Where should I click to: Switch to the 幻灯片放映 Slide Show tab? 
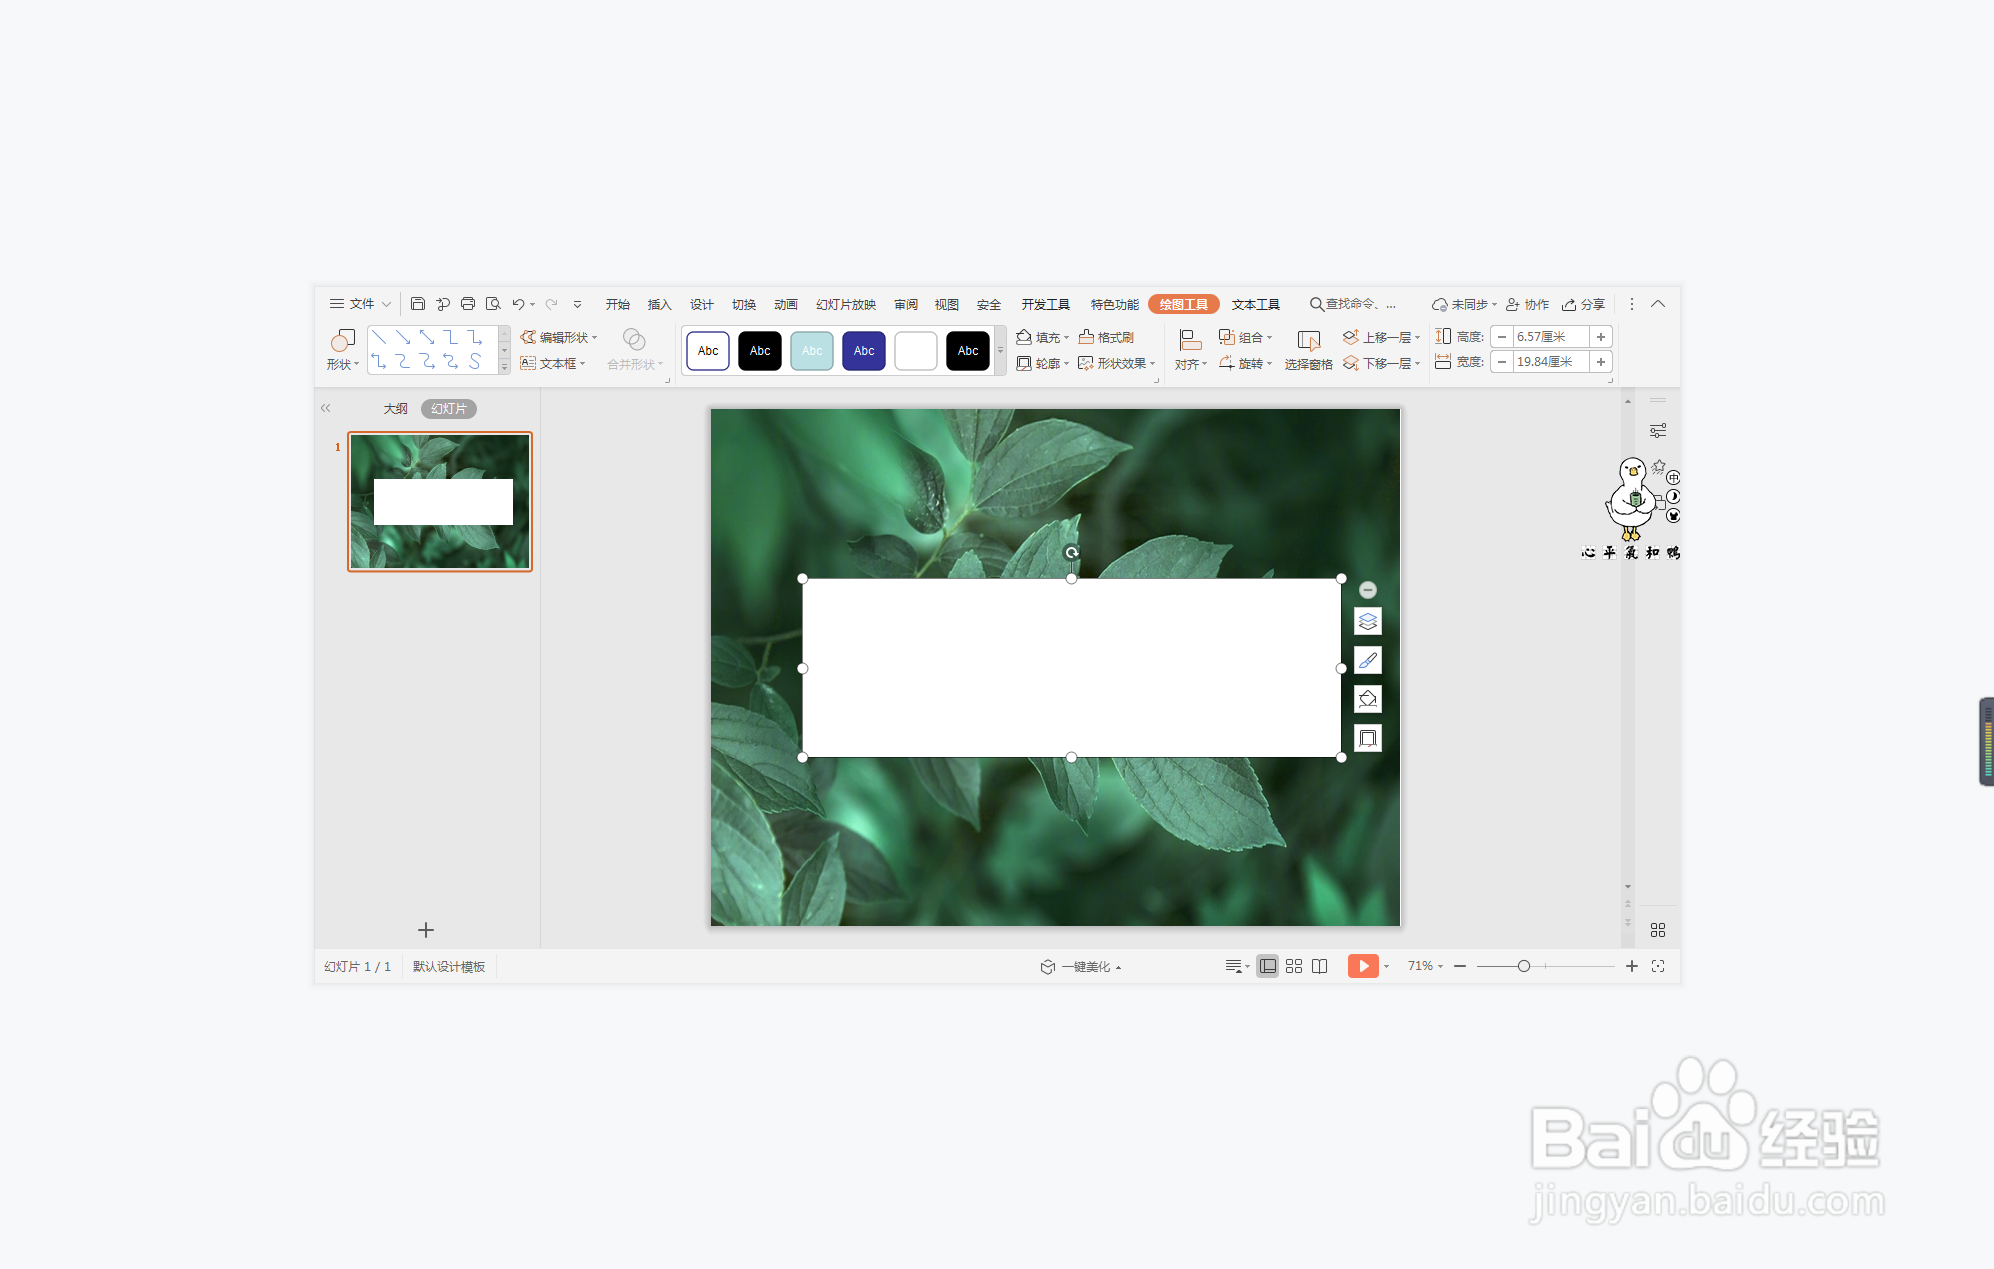[845, 304]
